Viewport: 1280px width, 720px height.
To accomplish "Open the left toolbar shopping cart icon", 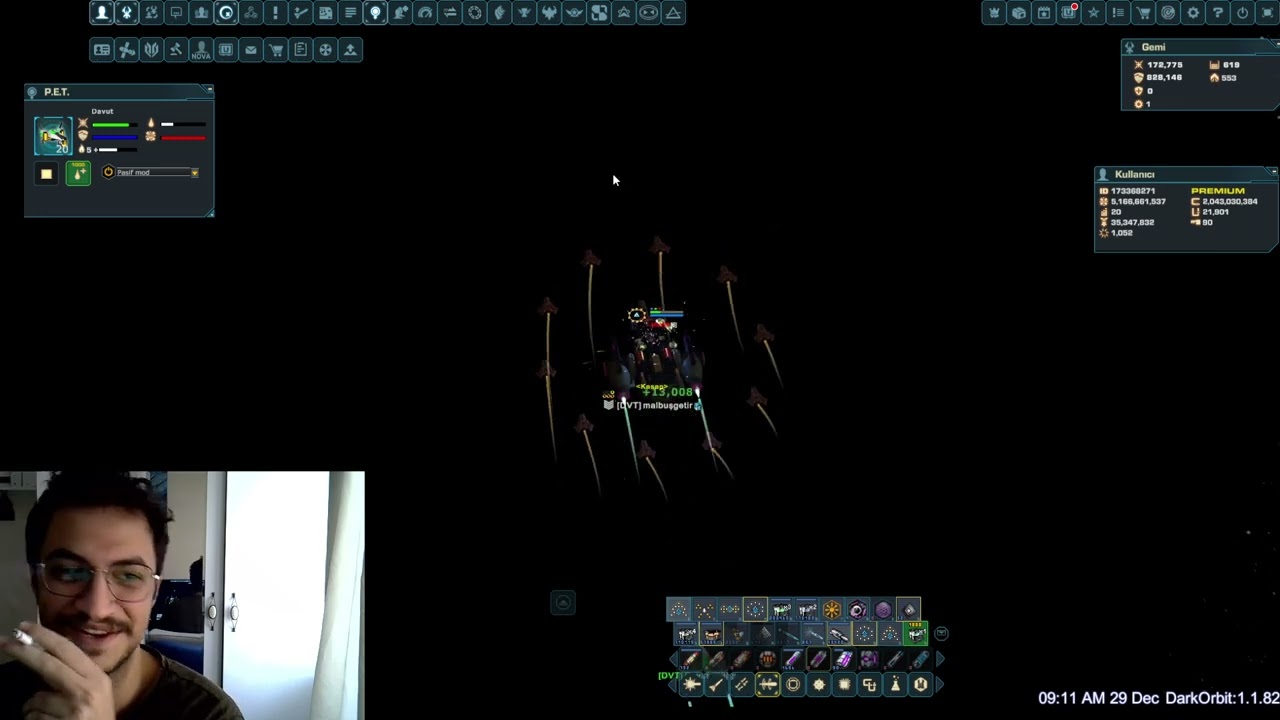I will click(x=276, y=49).
